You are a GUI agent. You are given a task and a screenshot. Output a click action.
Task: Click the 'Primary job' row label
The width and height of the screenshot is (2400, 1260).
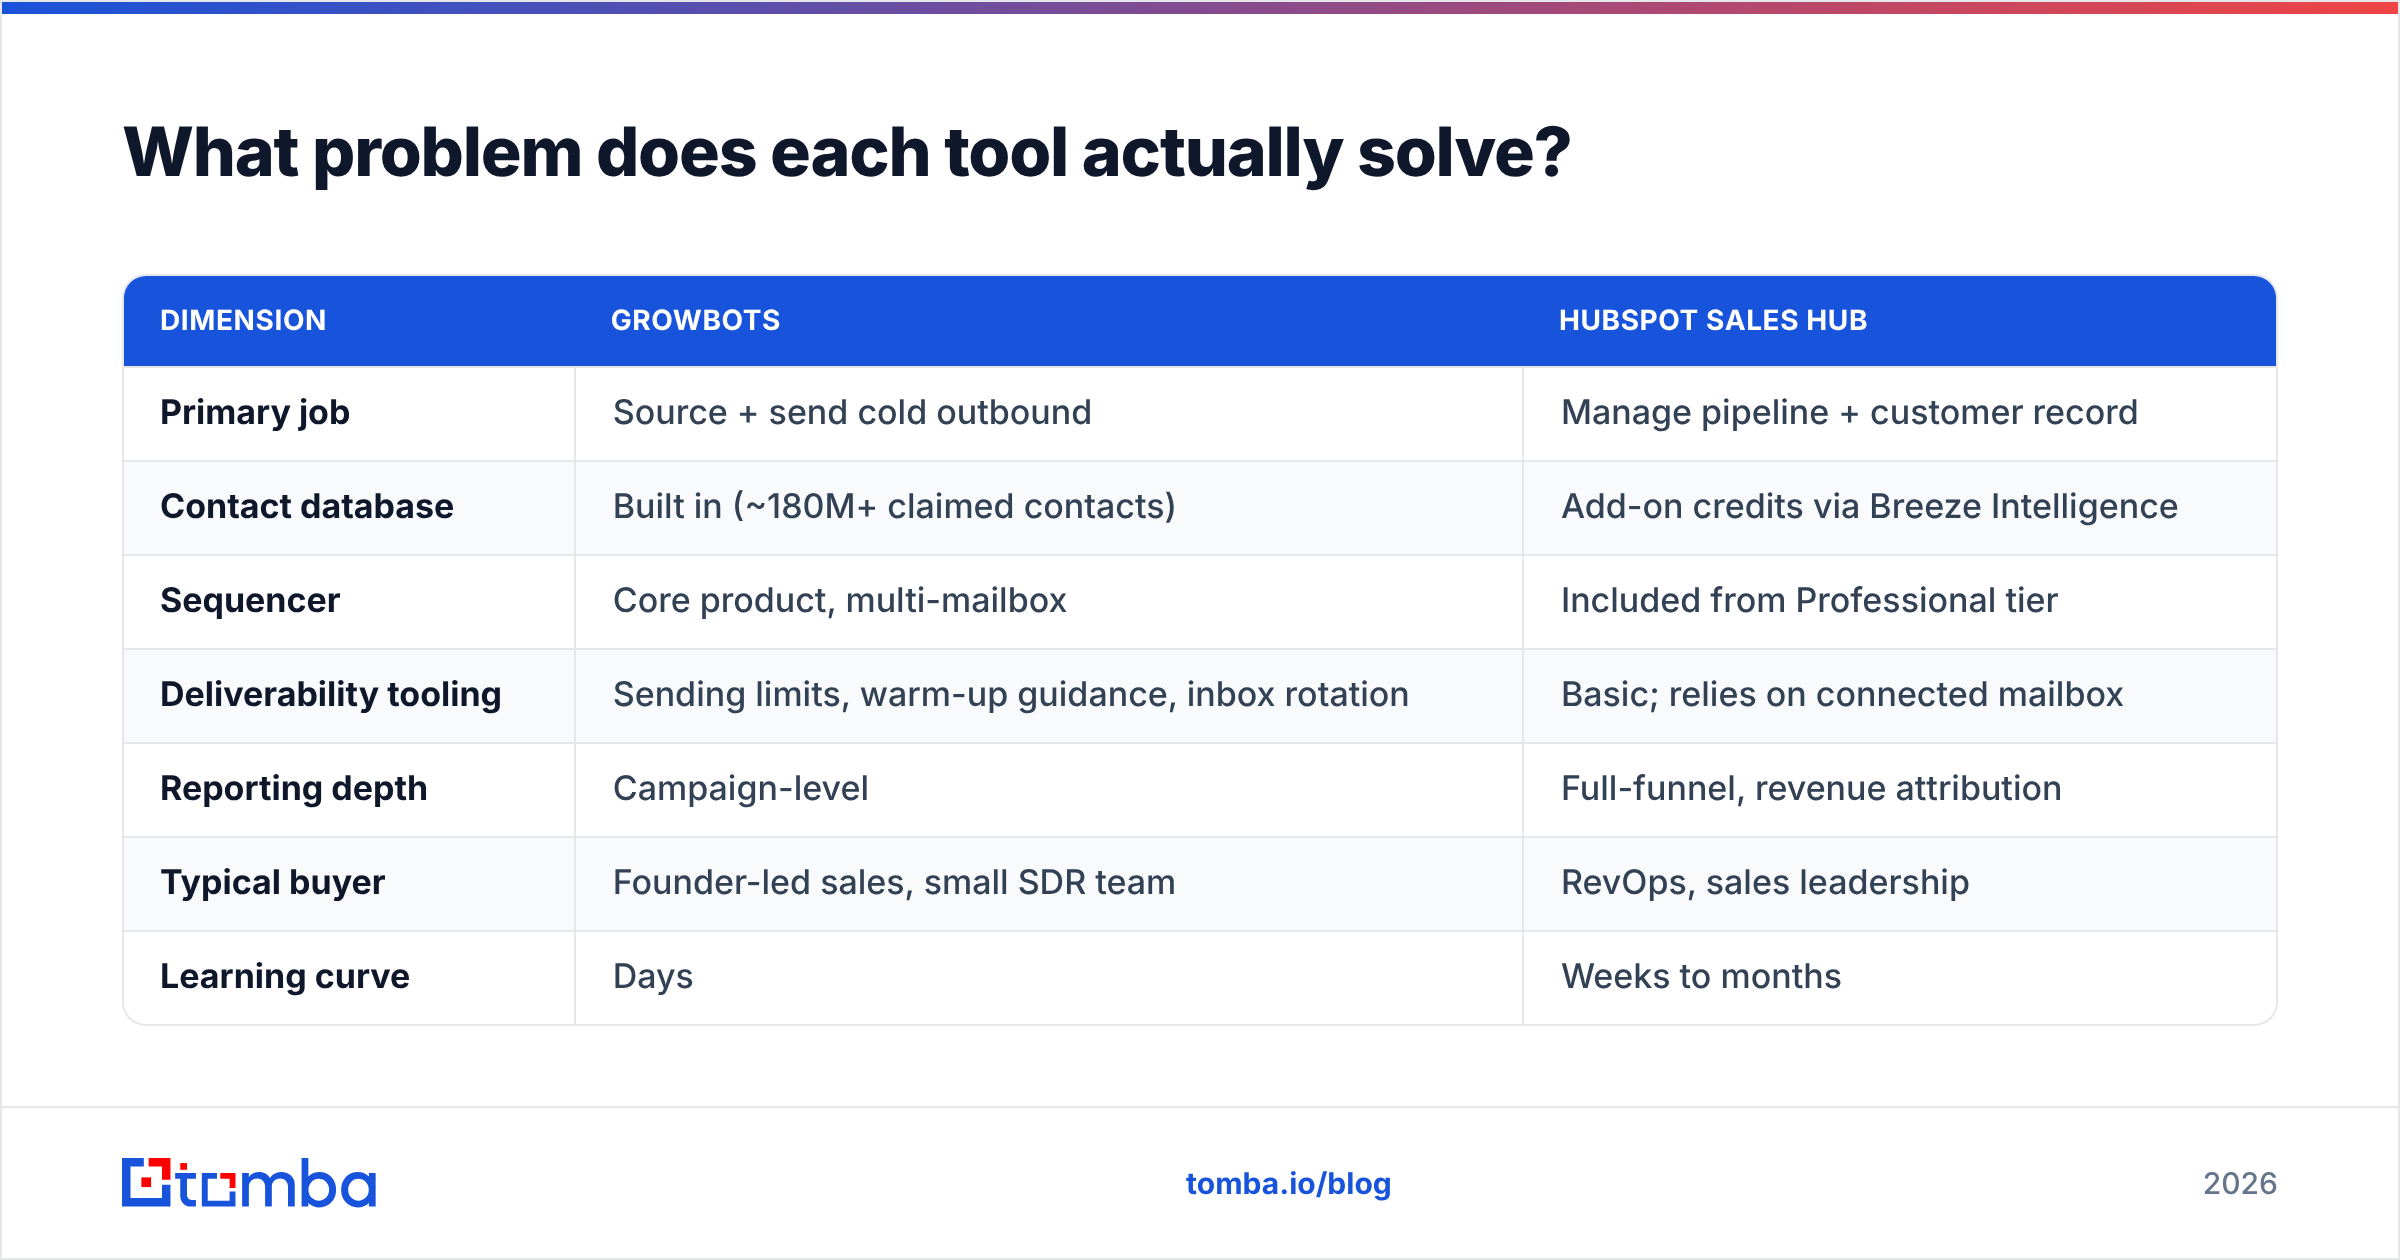coord(255,413)
